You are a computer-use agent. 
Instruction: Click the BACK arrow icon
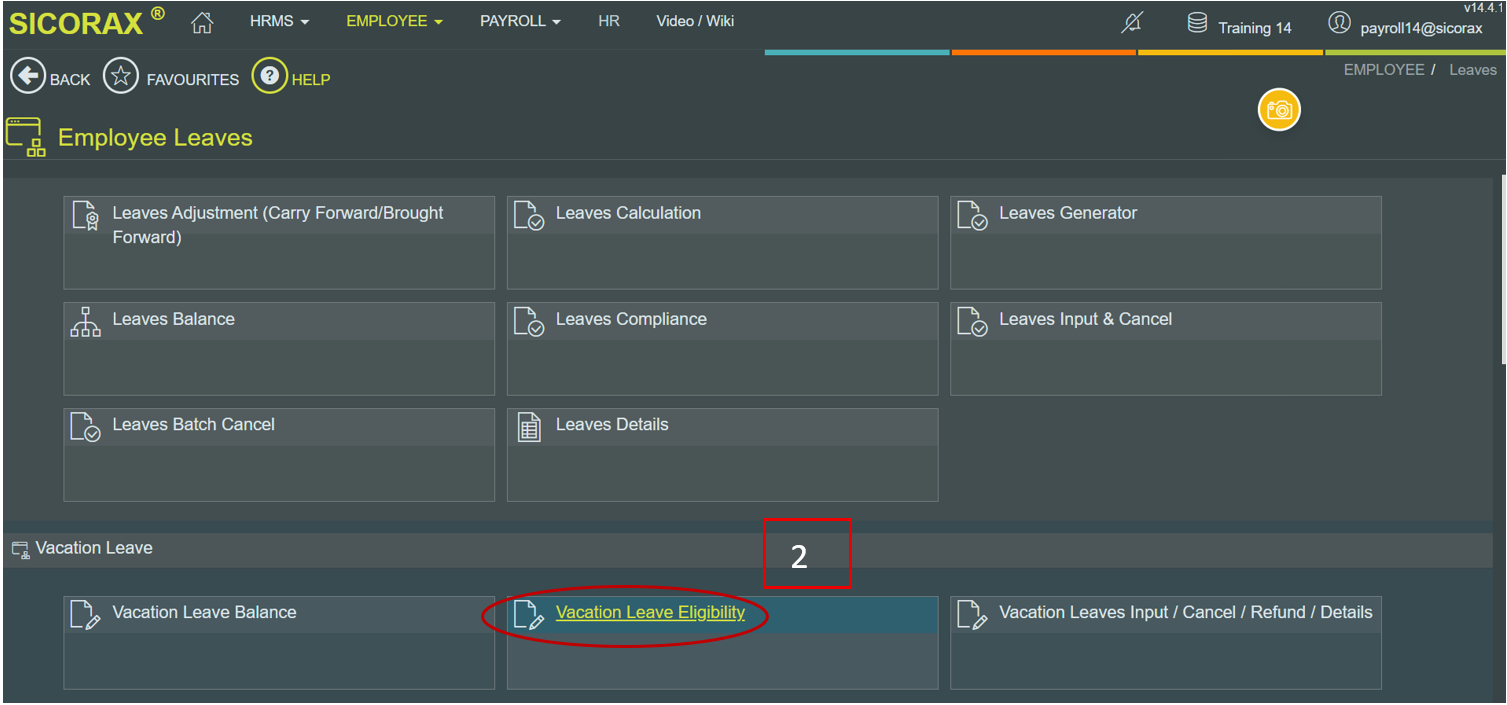click(27, 77)
